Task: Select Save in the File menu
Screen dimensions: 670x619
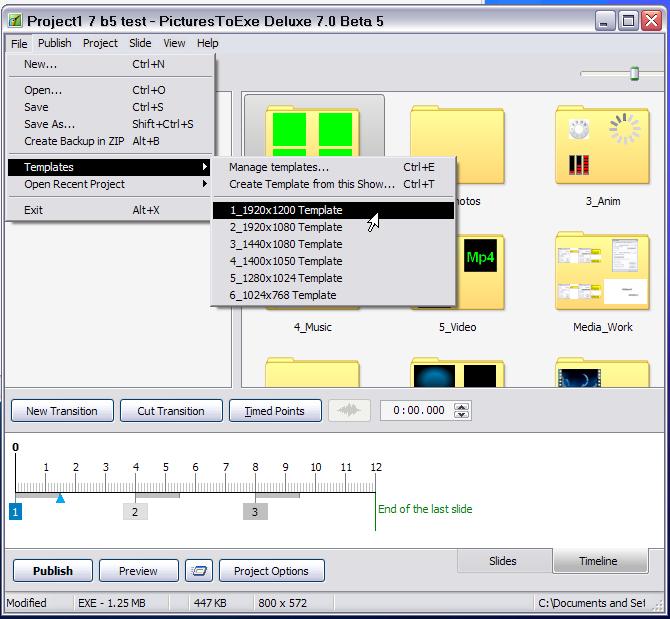Action: (x=110, y=107)
